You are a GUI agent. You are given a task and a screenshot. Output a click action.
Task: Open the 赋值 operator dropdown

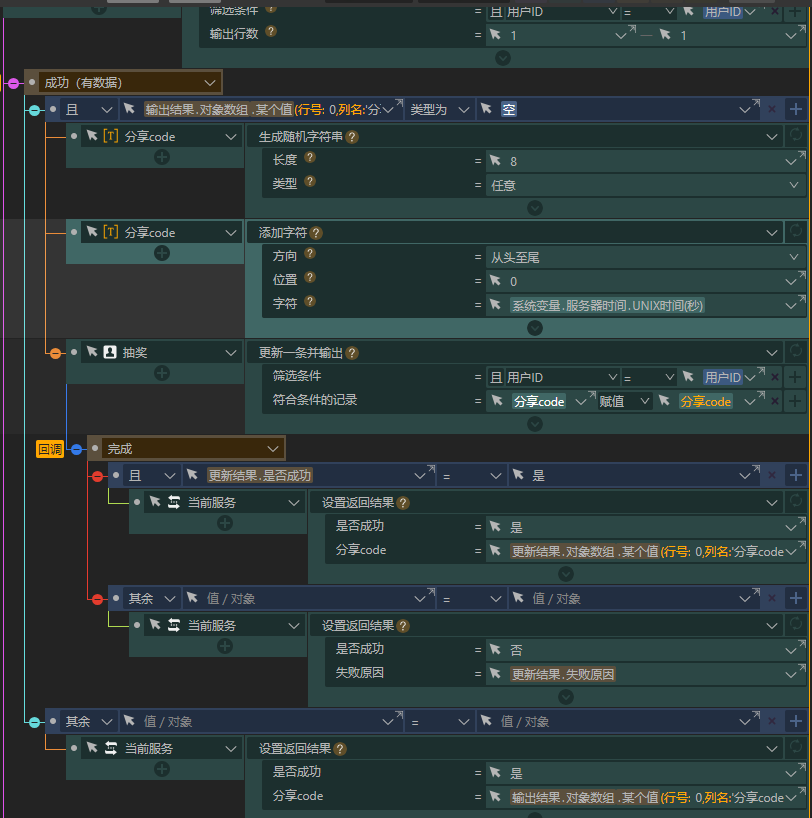pos(625,401)
